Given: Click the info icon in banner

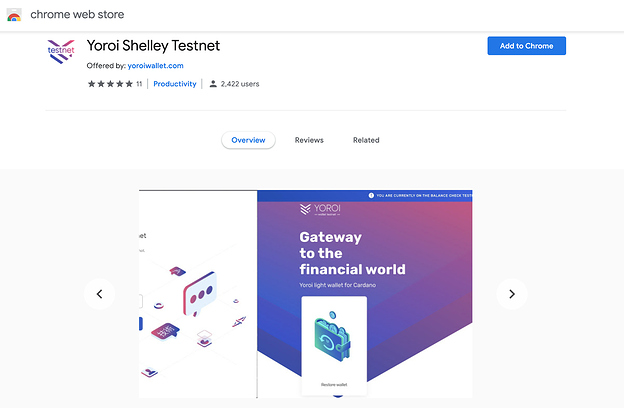Looking at the screenshot, I should [371, 195].
